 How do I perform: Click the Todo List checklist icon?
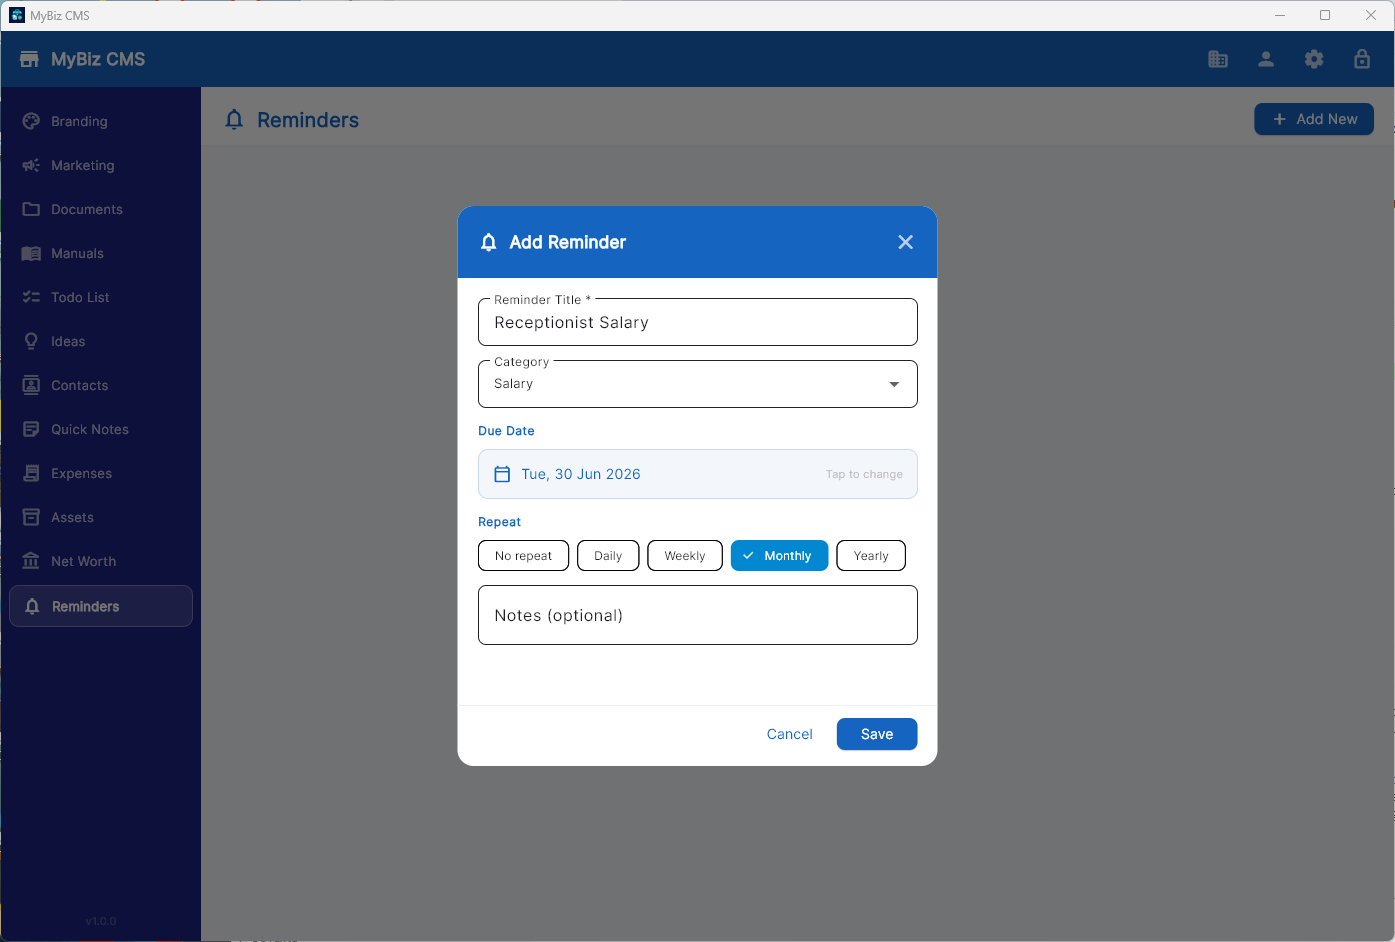pos(31,297)
